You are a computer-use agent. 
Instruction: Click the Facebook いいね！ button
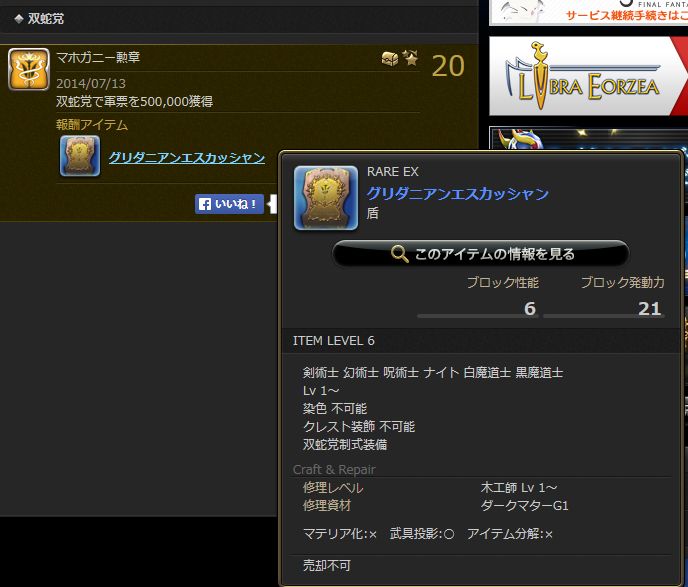click(229, 204)
